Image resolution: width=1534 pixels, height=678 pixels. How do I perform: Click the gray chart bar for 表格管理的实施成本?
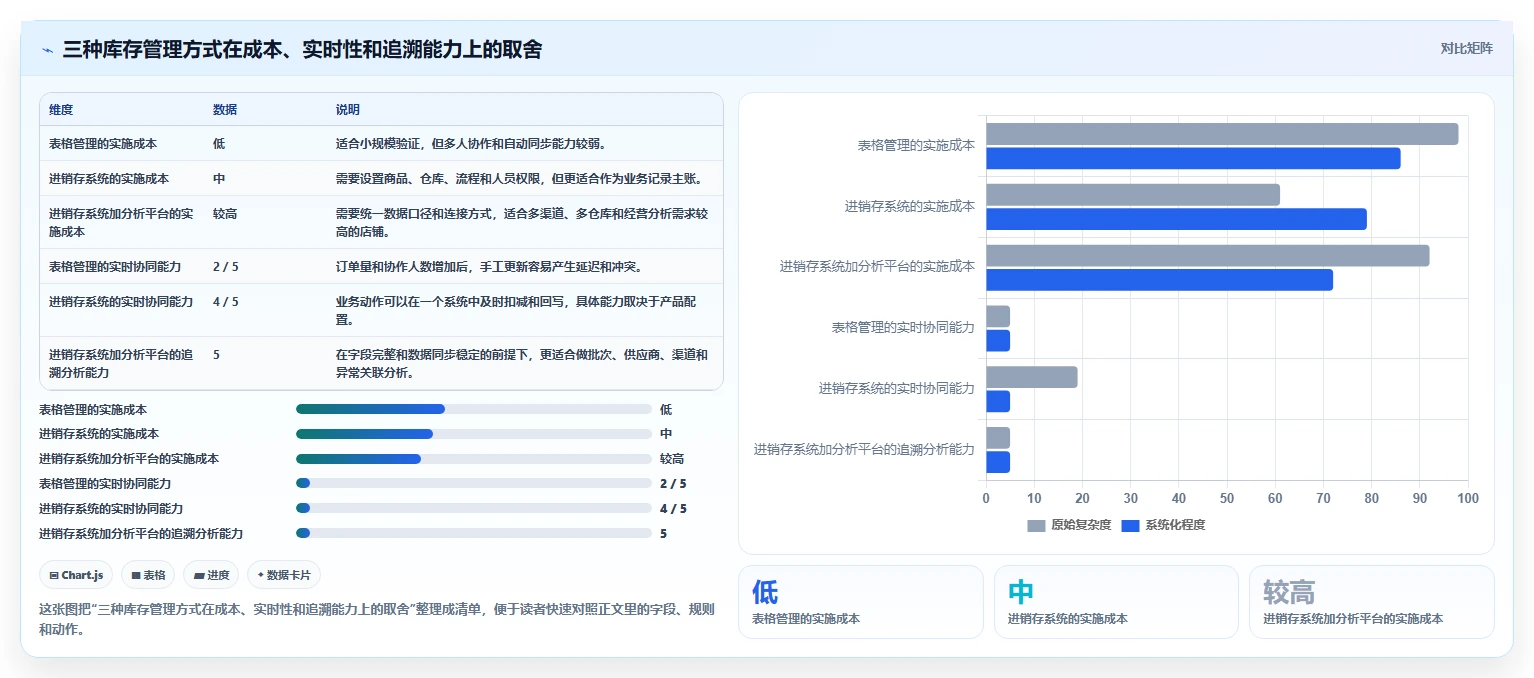click(x=1222, y=134)
